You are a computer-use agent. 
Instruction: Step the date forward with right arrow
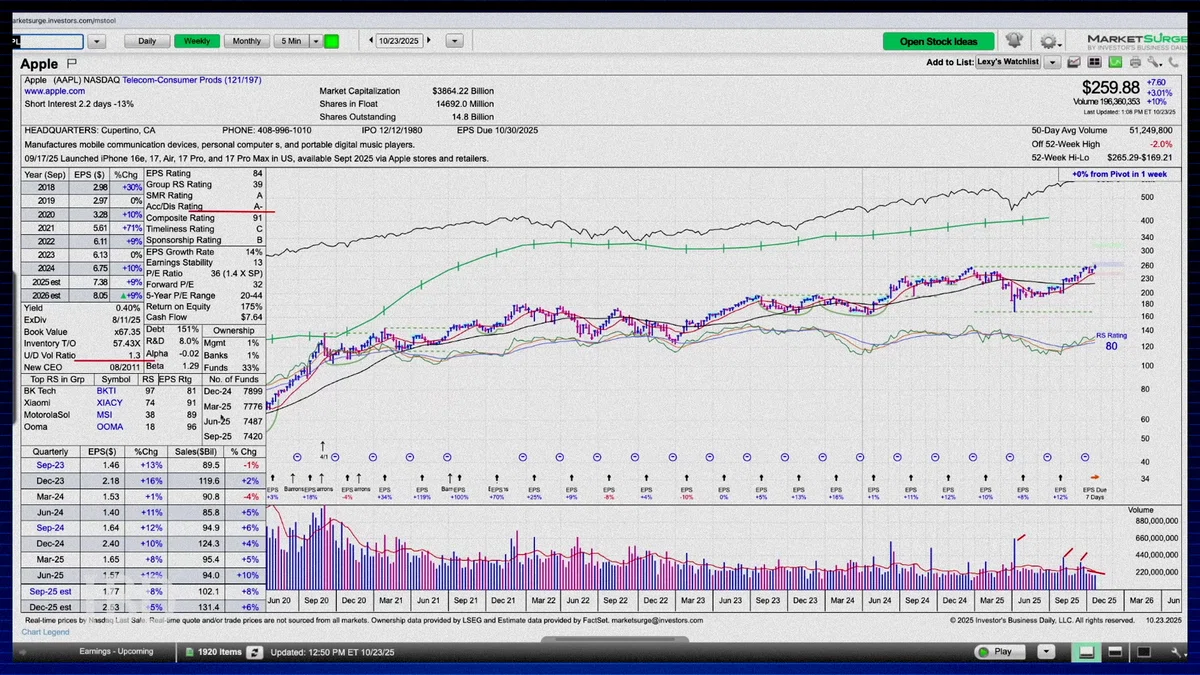(429, 41)
